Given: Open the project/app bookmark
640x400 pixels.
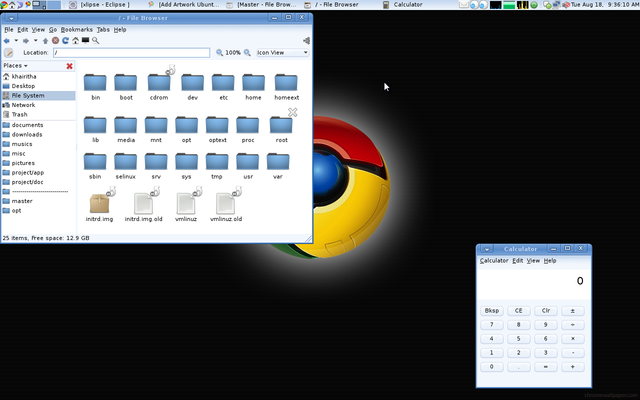Looking at the screenshot, I should pos(38,173).
